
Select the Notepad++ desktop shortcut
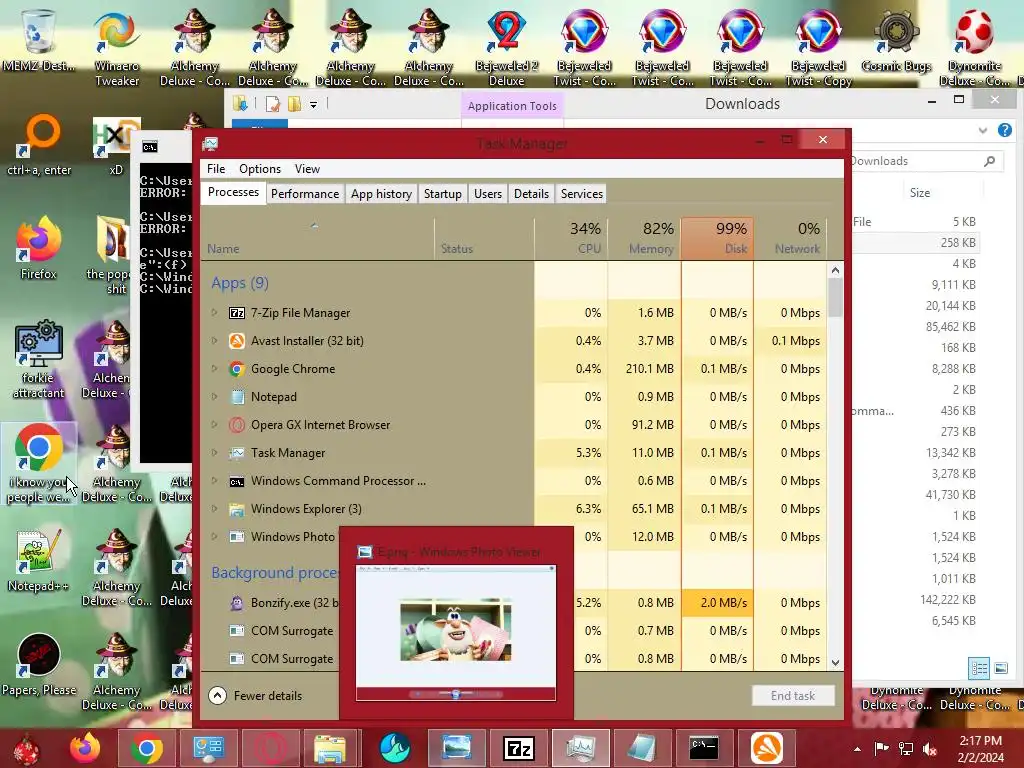39,560
